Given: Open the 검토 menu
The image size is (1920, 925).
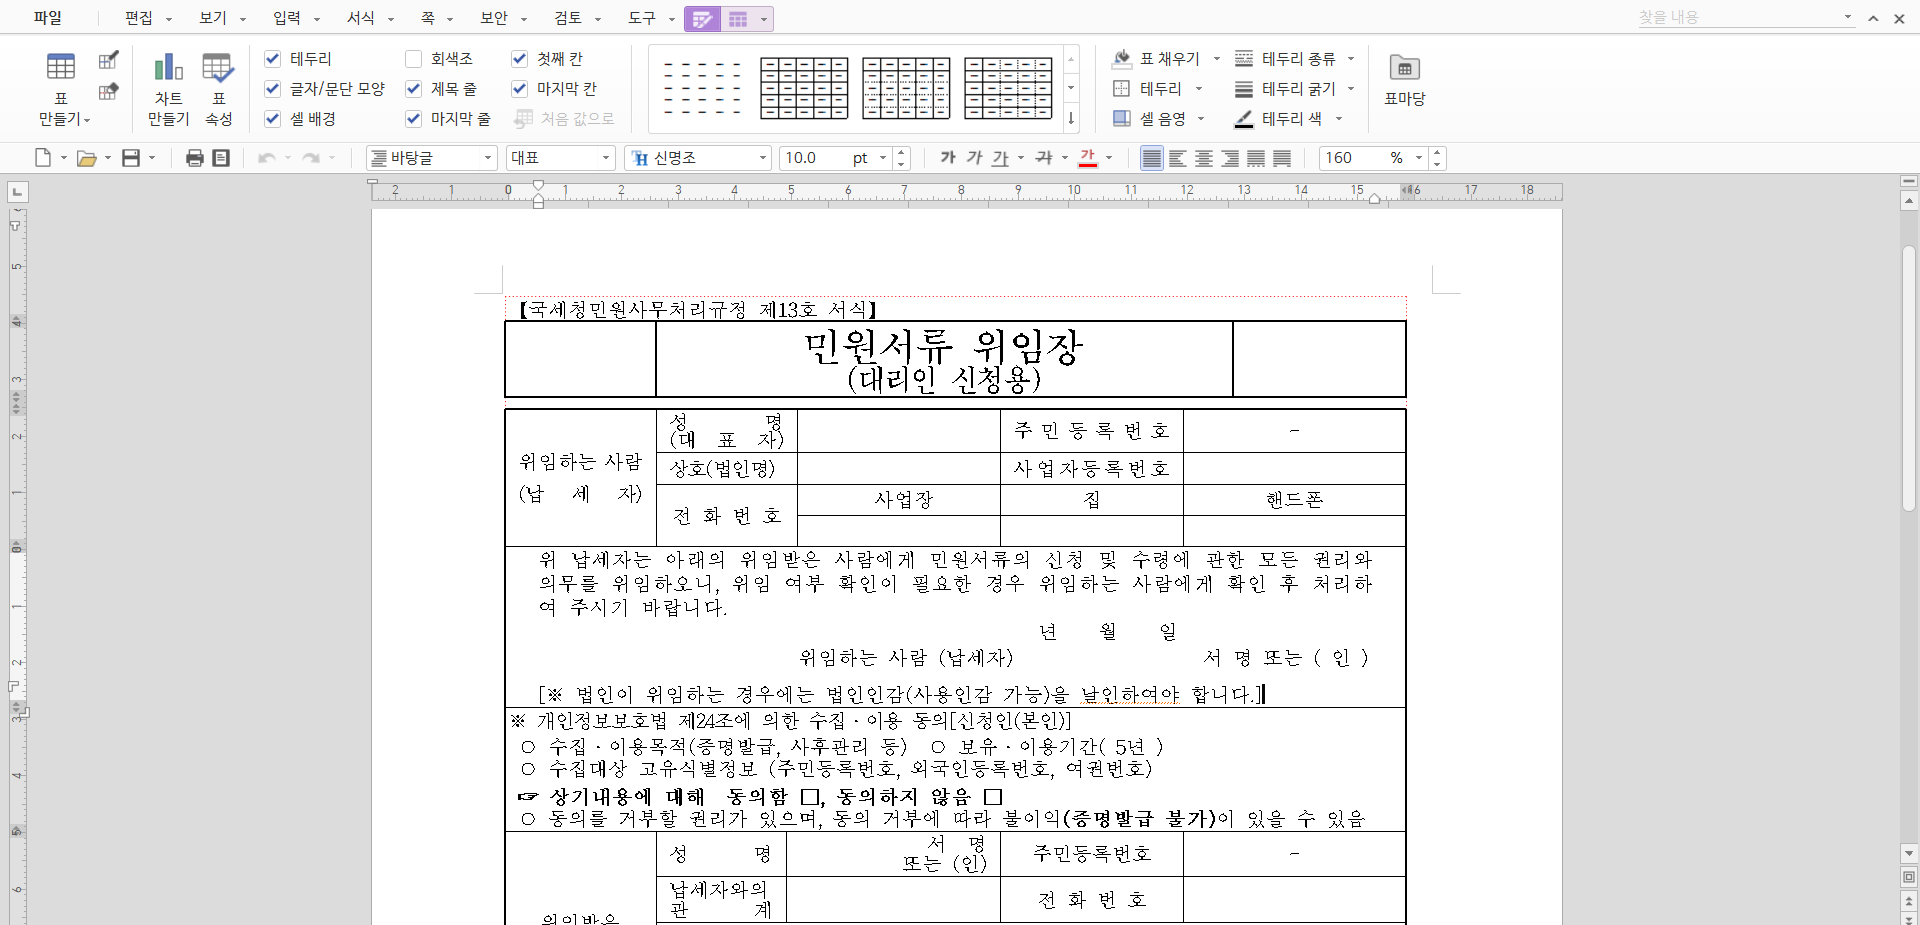Looking at the screenshot, I should [568, 18].
